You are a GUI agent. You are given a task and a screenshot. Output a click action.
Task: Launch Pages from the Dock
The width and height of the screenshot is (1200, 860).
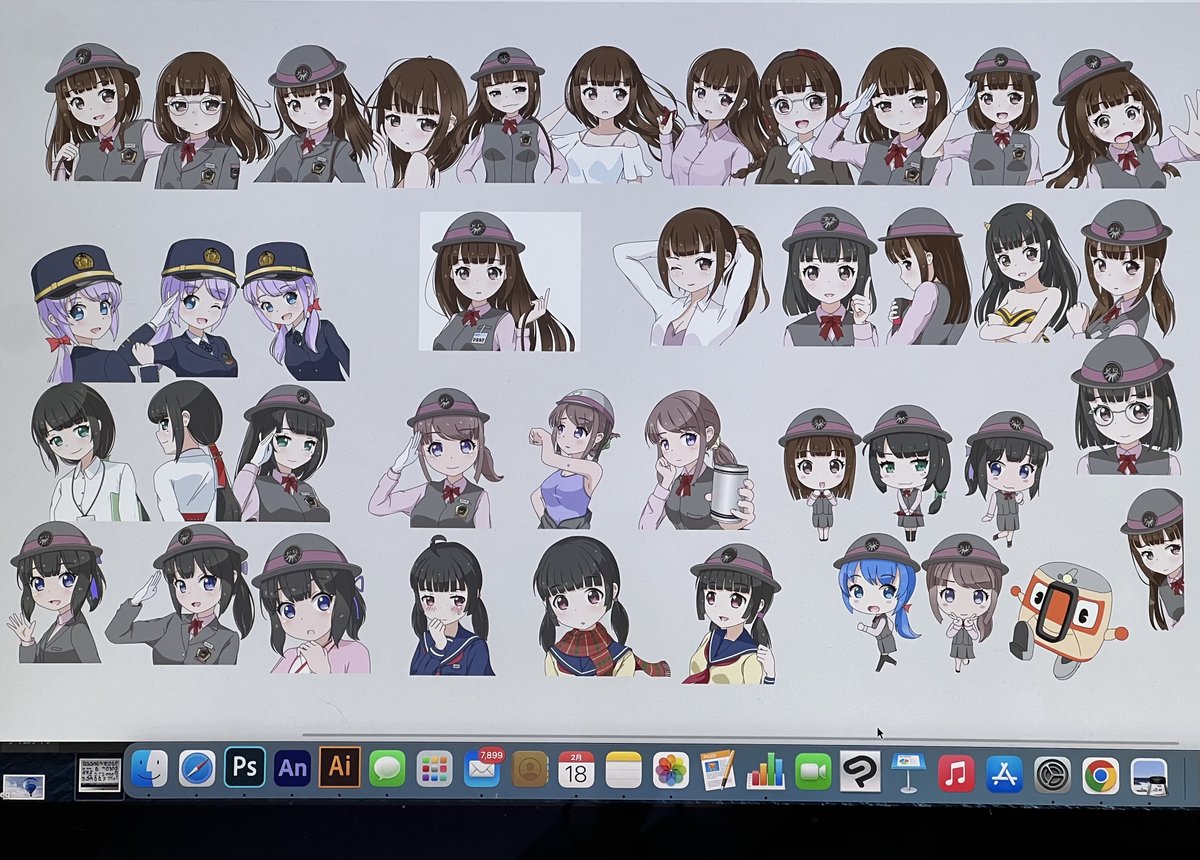(x=718, y=770)
